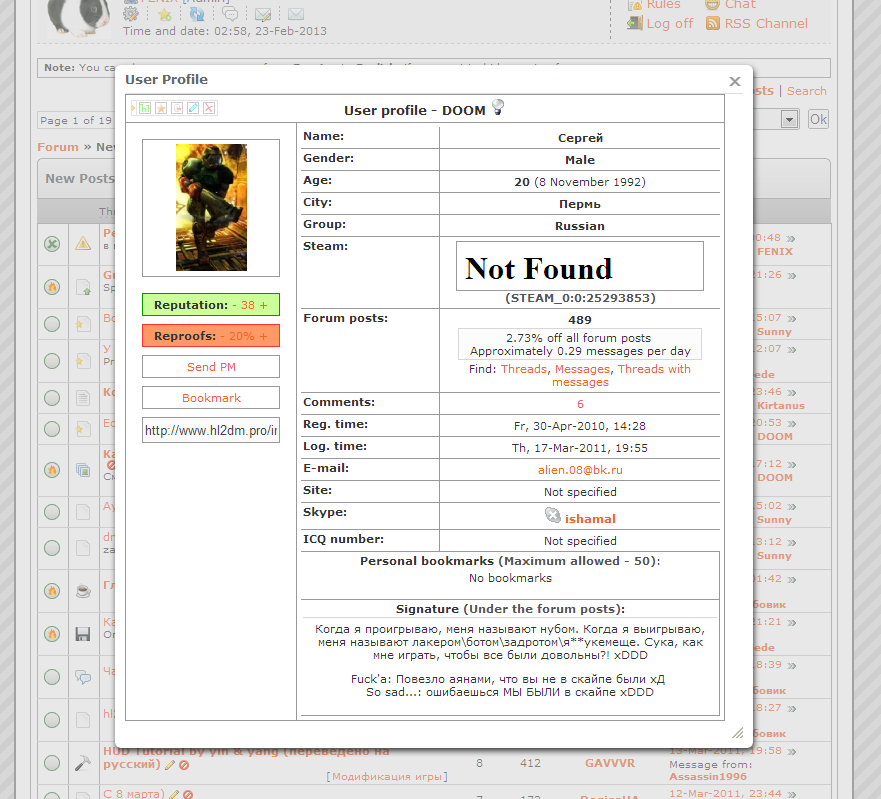881x799 pixels.
Task: Open Kirtanus's profile link
Action: click(780, 406)
